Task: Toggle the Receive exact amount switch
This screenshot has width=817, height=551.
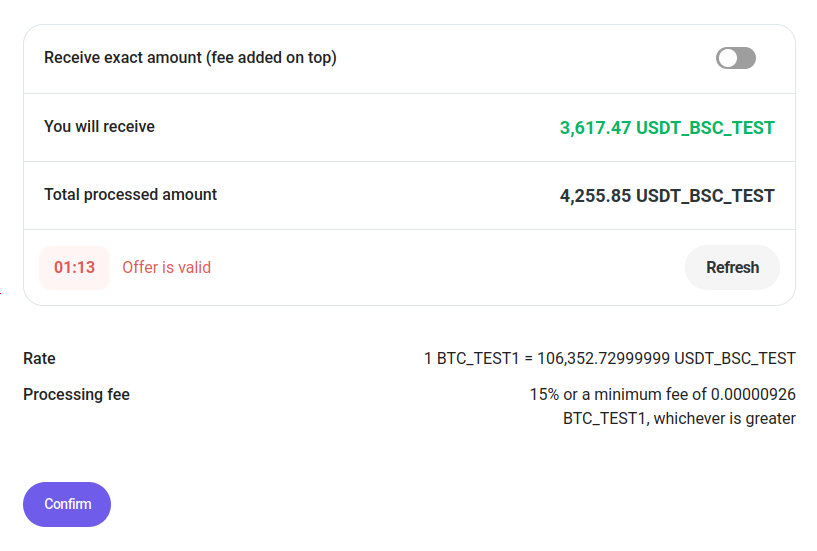Action: click(x=735, y=58)
